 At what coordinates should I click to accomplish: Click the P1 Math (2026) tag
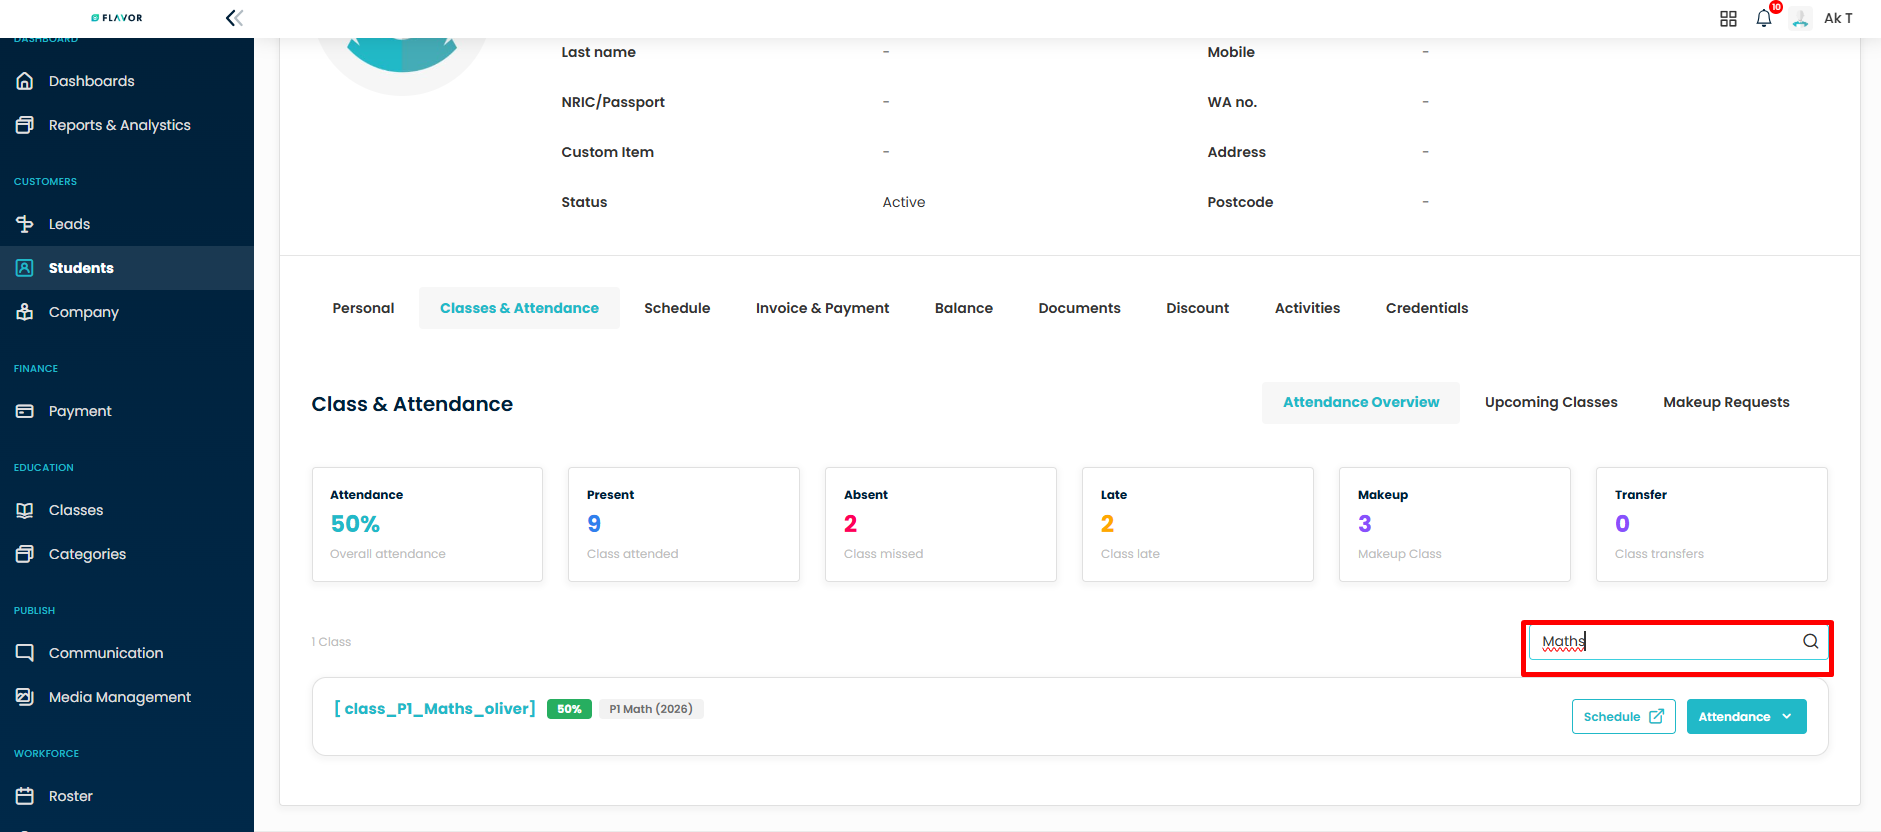[651, 709]
